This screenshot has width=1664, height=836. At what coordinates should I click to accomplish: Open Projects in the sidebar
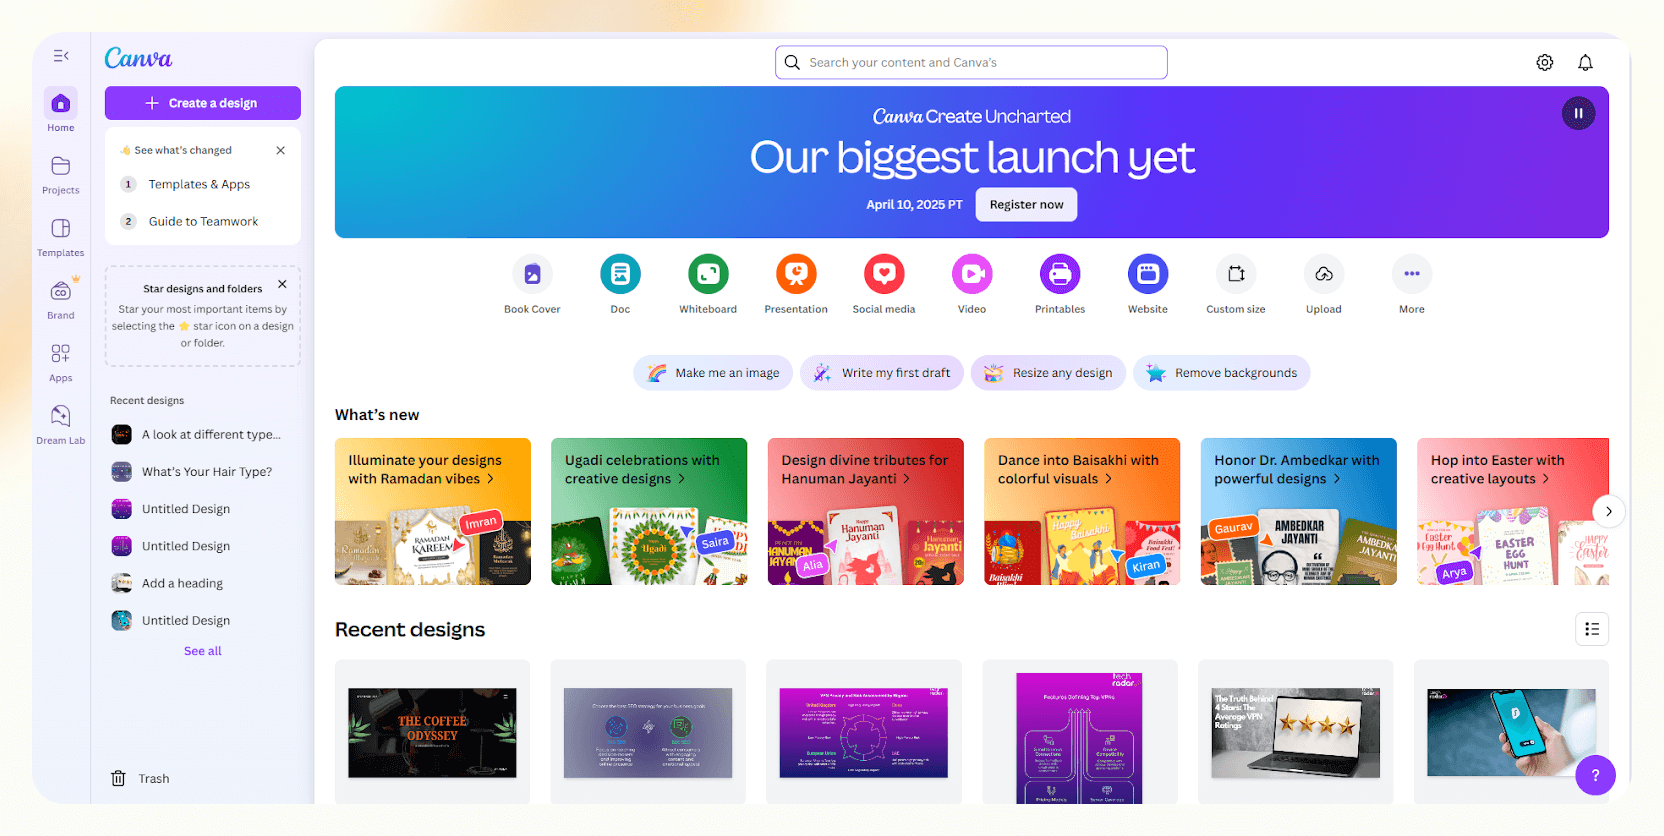(60, 174)
